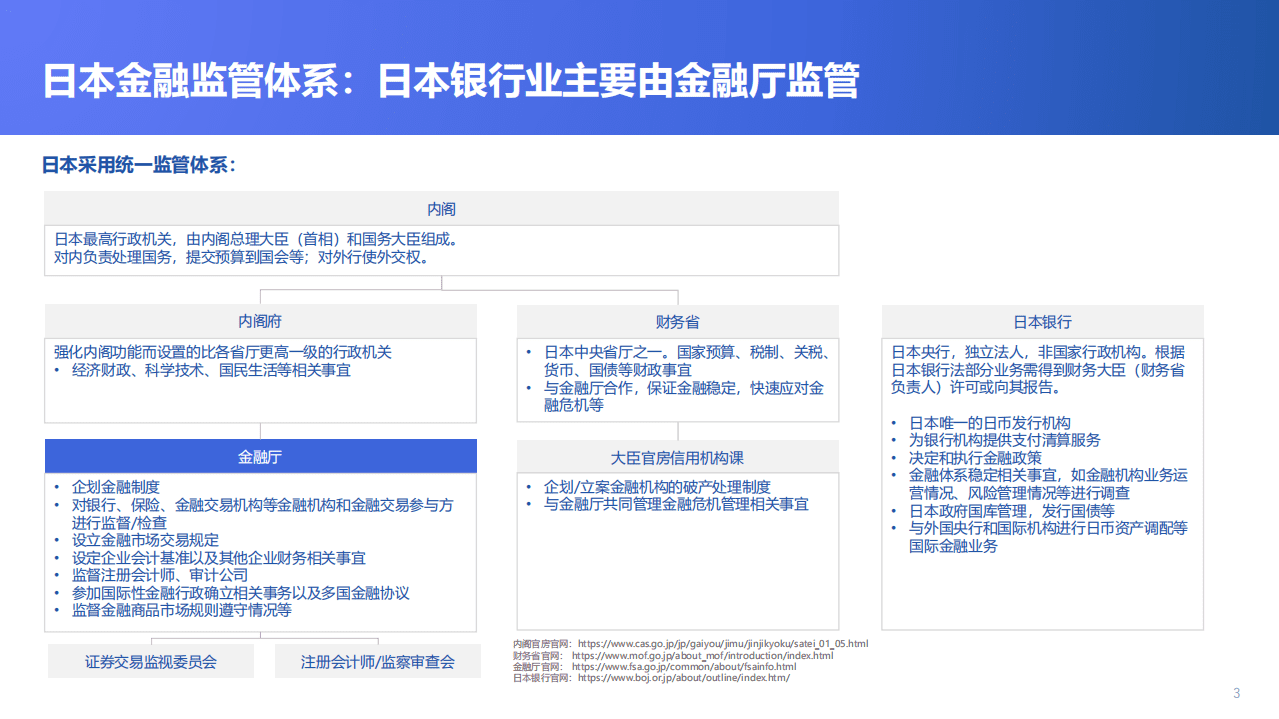
Task: Click the 财务省 bullet text area
Action: 677,375
